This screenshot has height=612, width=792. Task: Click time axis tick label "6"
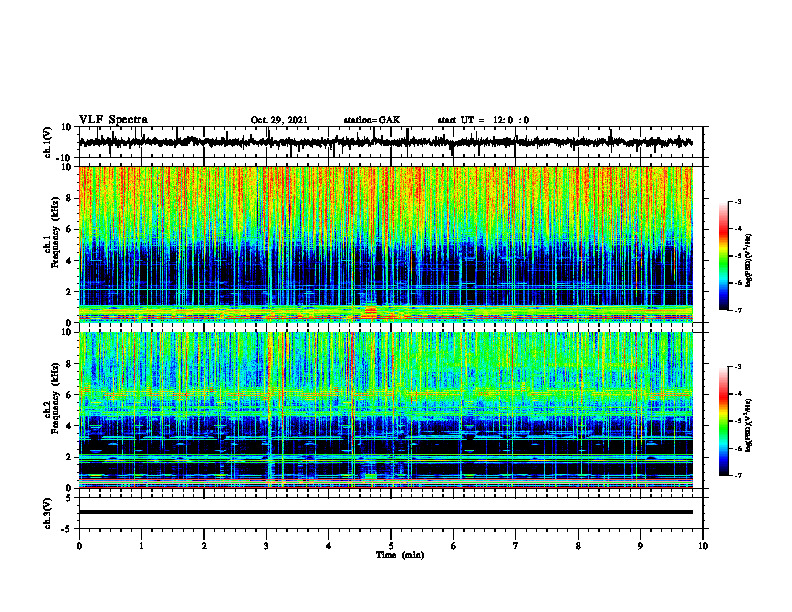click(x=454, y=546)
